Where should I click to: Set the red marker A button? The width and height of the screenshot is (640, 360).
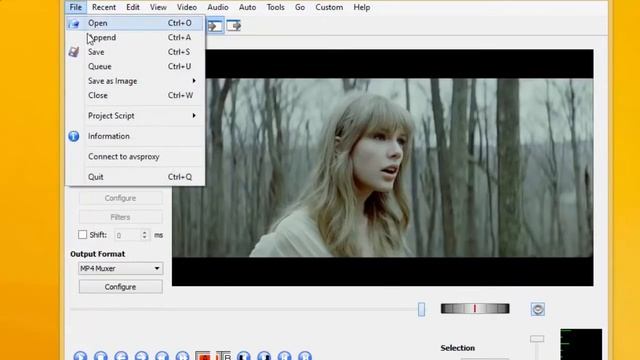203,356
